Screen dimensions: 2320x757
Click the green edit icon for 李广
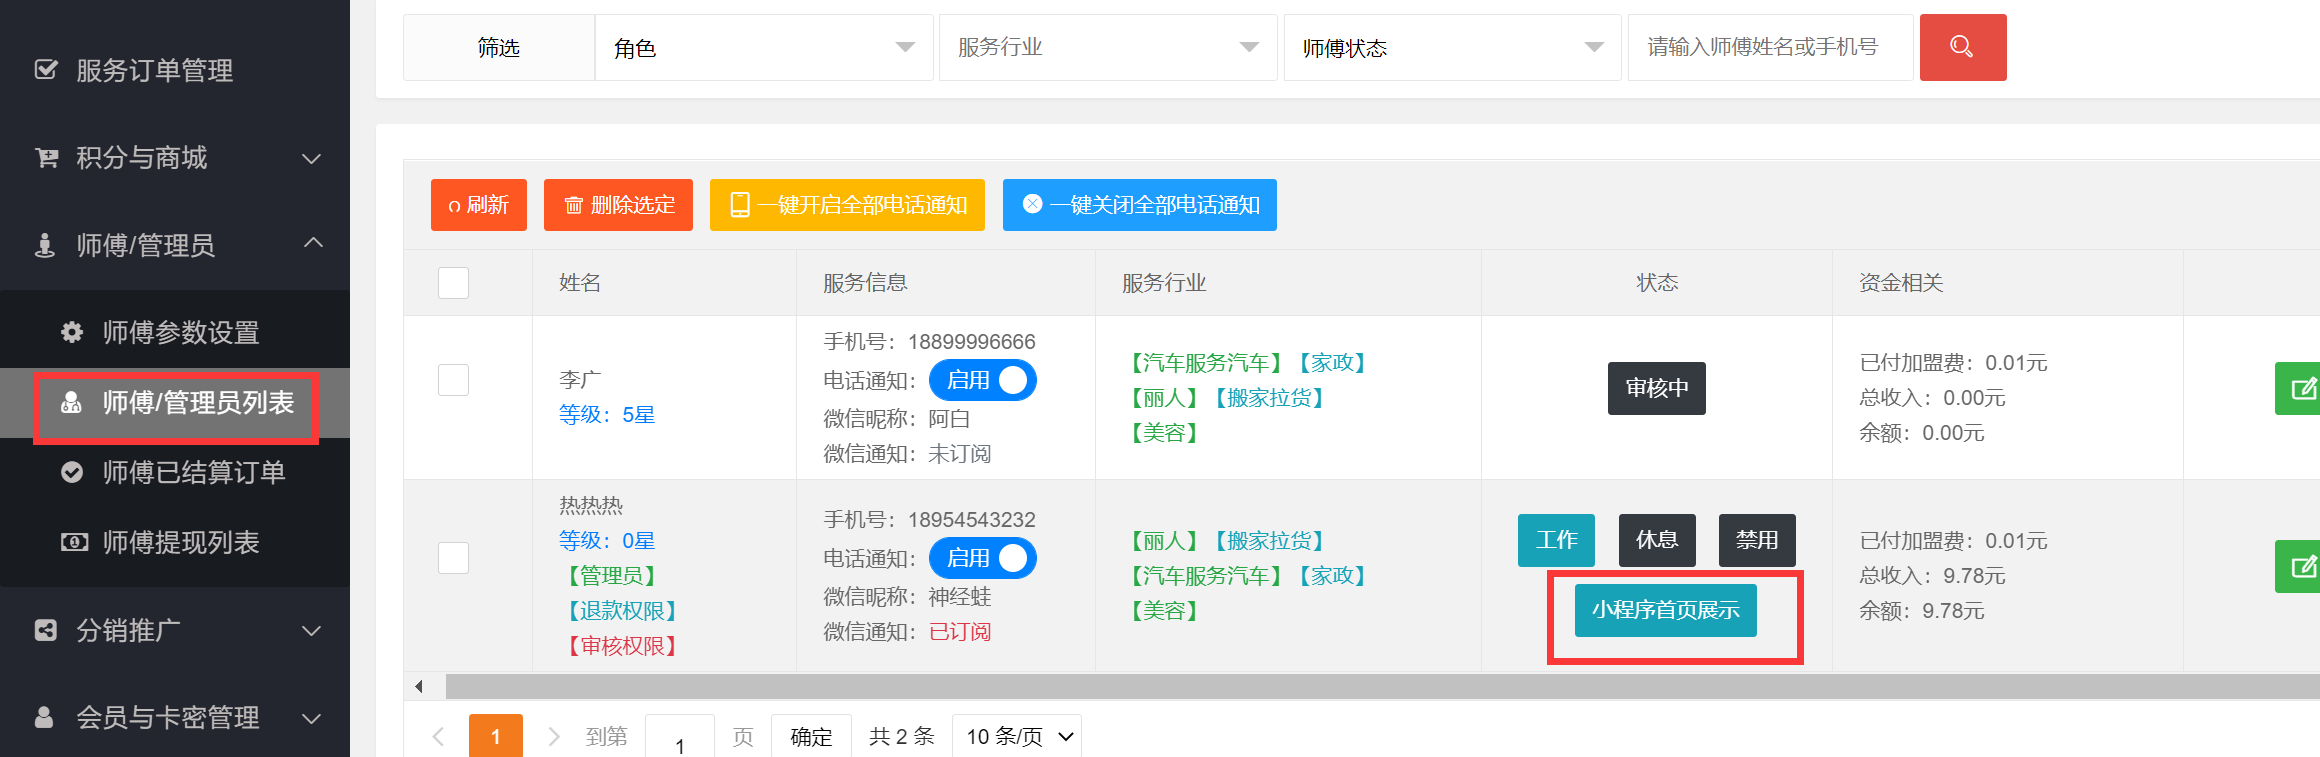coord(2302,388)
